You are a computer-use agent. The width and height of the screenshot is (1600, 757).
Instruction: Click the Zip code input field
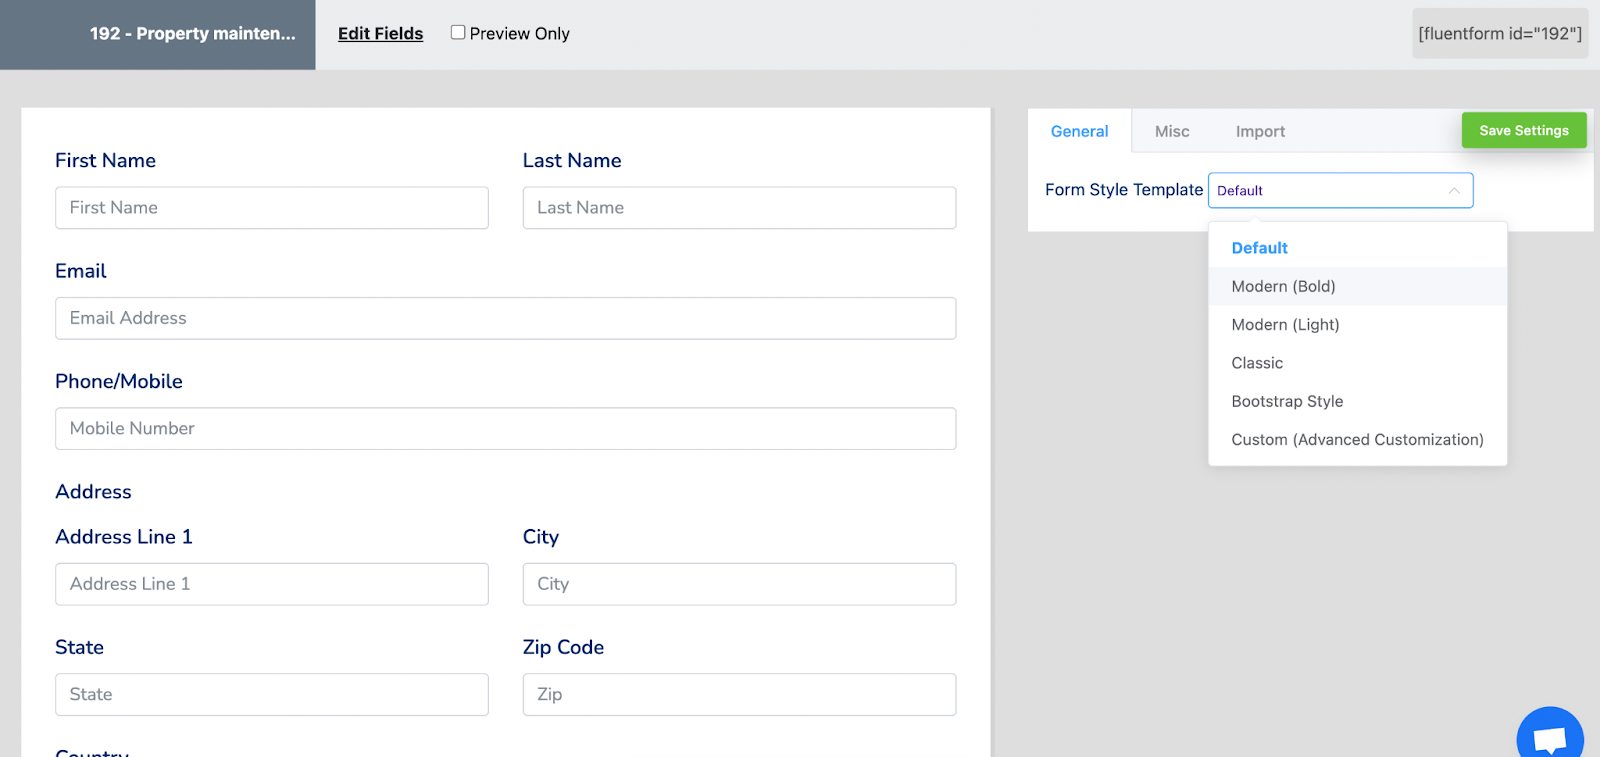tap(739, 694)
